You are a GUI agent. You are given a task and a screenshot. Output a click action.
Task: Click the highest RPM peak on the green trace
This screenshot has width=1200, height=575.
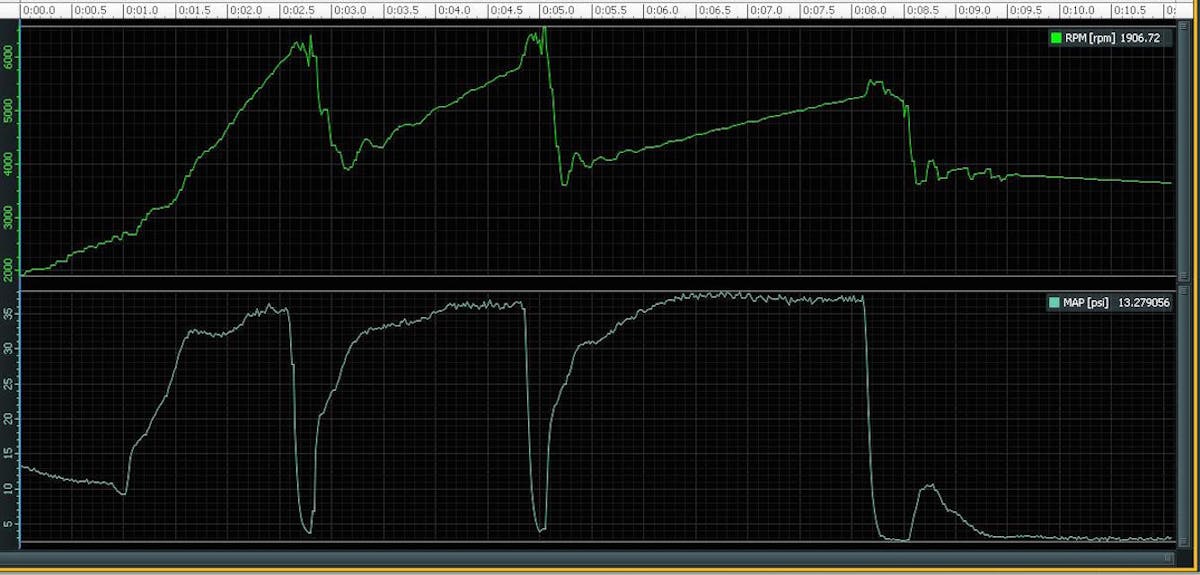click(x=543, y=29)
